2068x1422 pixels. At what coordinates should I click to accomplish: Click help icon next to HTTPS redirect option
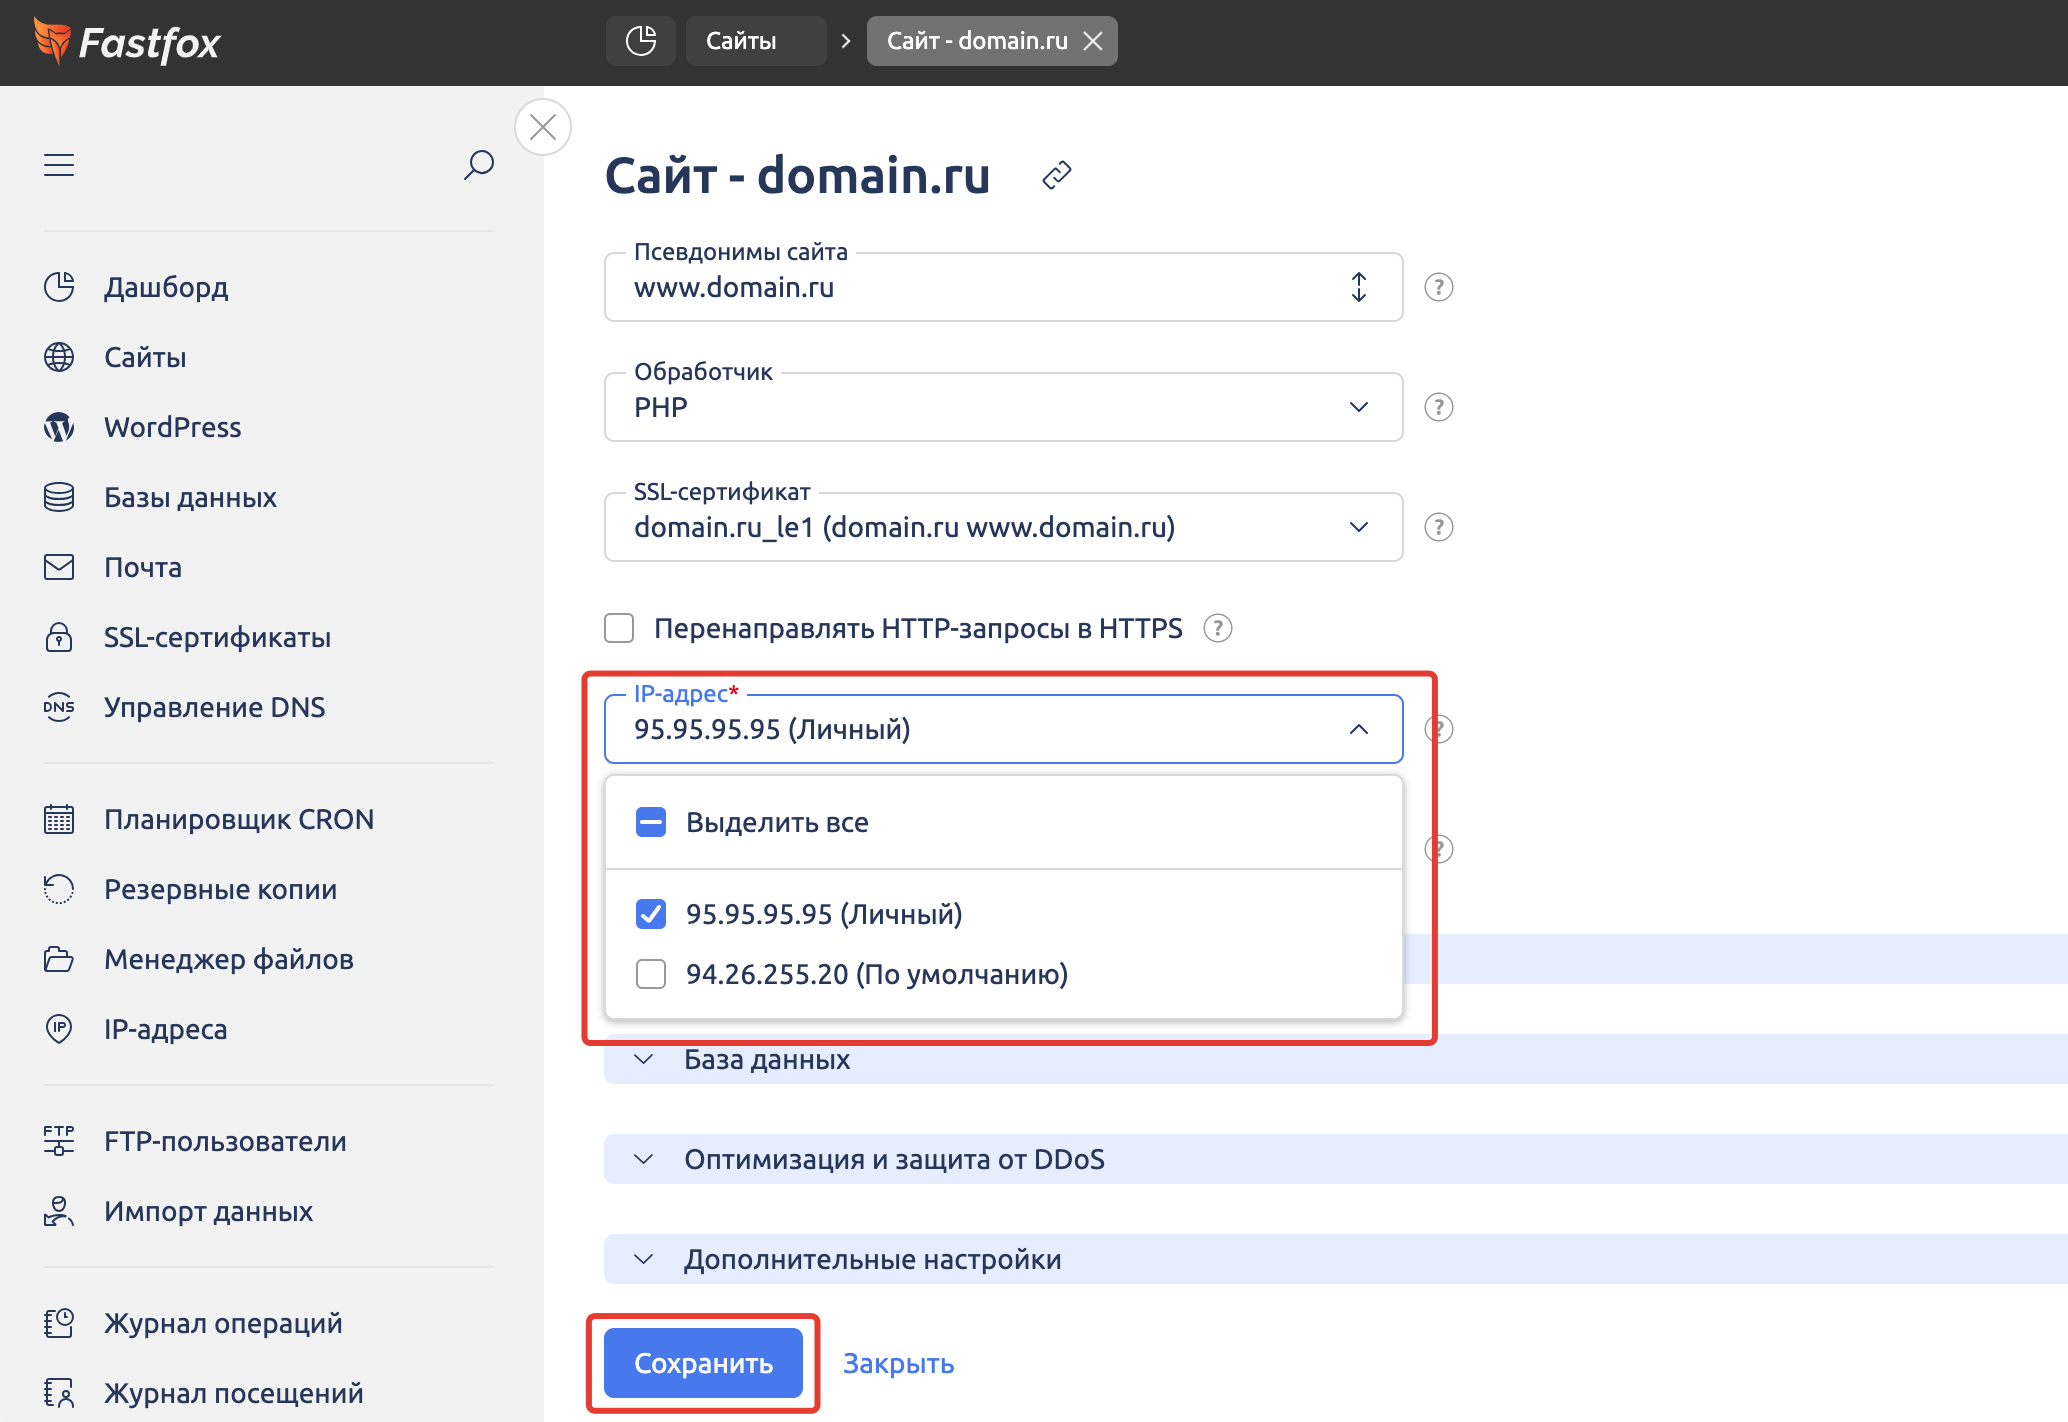1217,628
